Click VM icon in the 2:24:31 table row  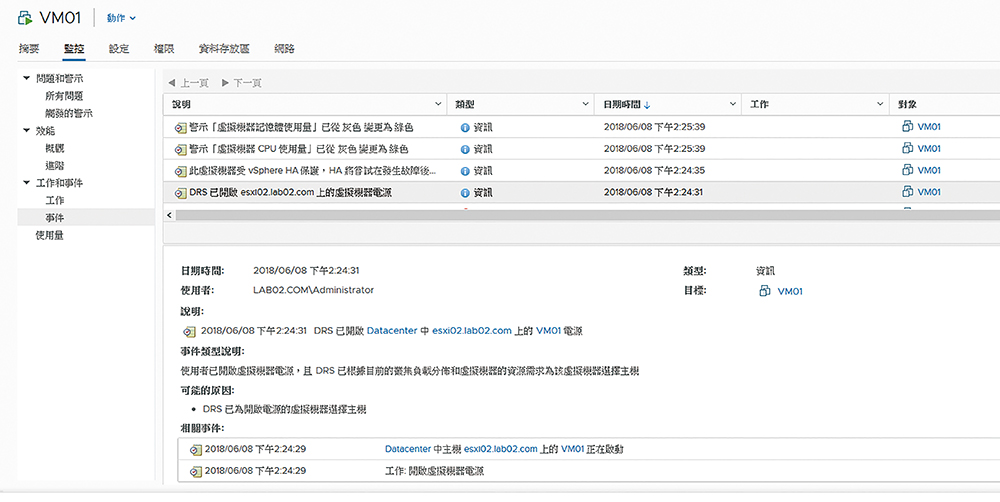tap(908, 191)
